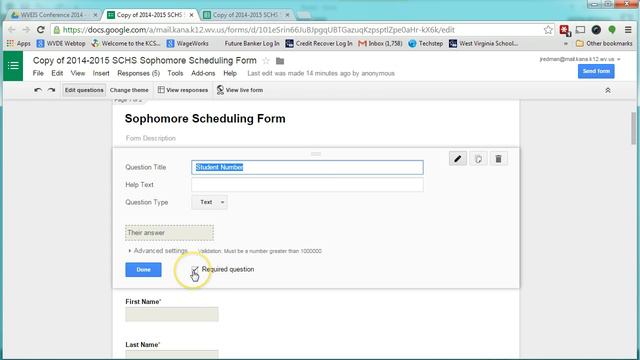This screenshot has width=640, height=360.
Task: Open the WageWorks bookmark
Action: (188, 43)
